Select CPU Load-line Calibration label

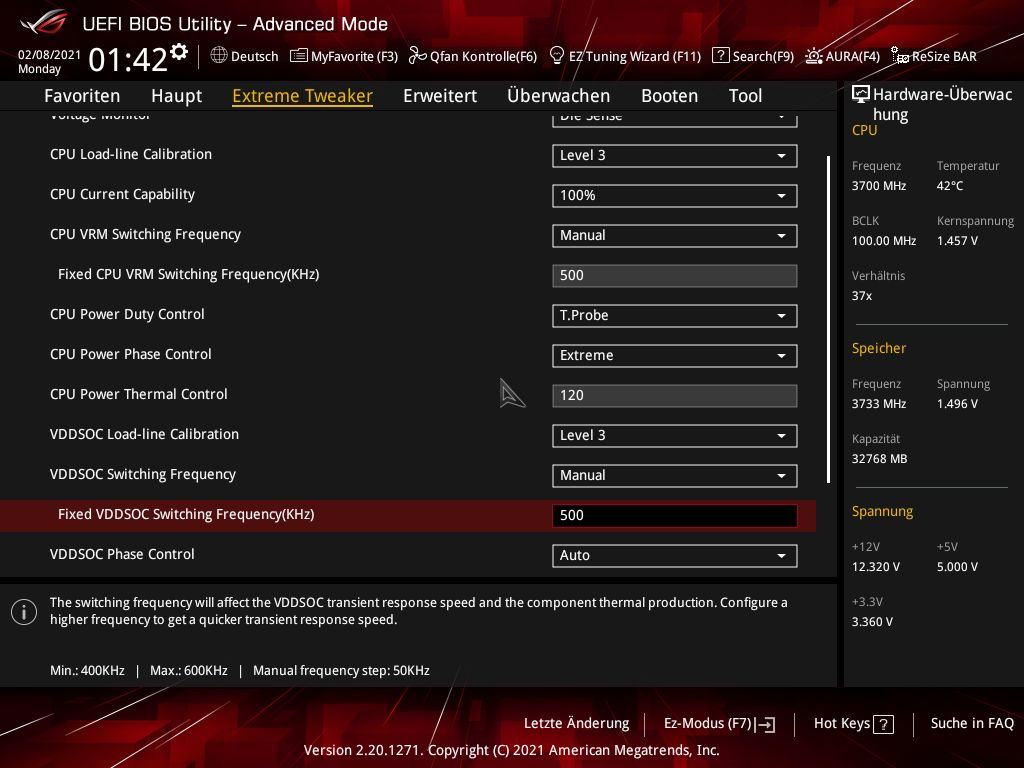pyautogui.click(x=131, y=154)
